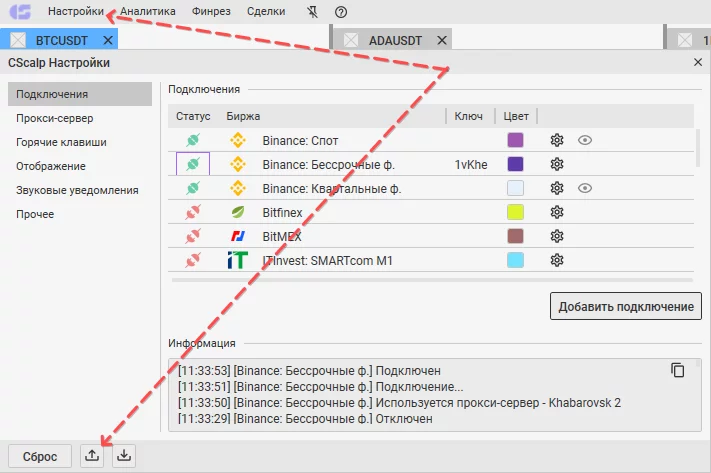Screen dimensions: 711x473
Task: Switch to the BTCUSDT tab
Action: (x=61, y=40)
